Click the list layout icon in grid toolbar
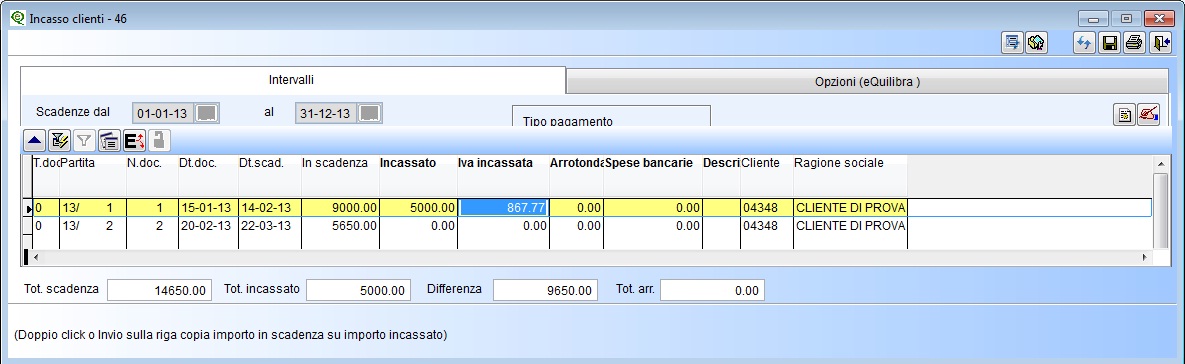 click(x=109, y=140)
